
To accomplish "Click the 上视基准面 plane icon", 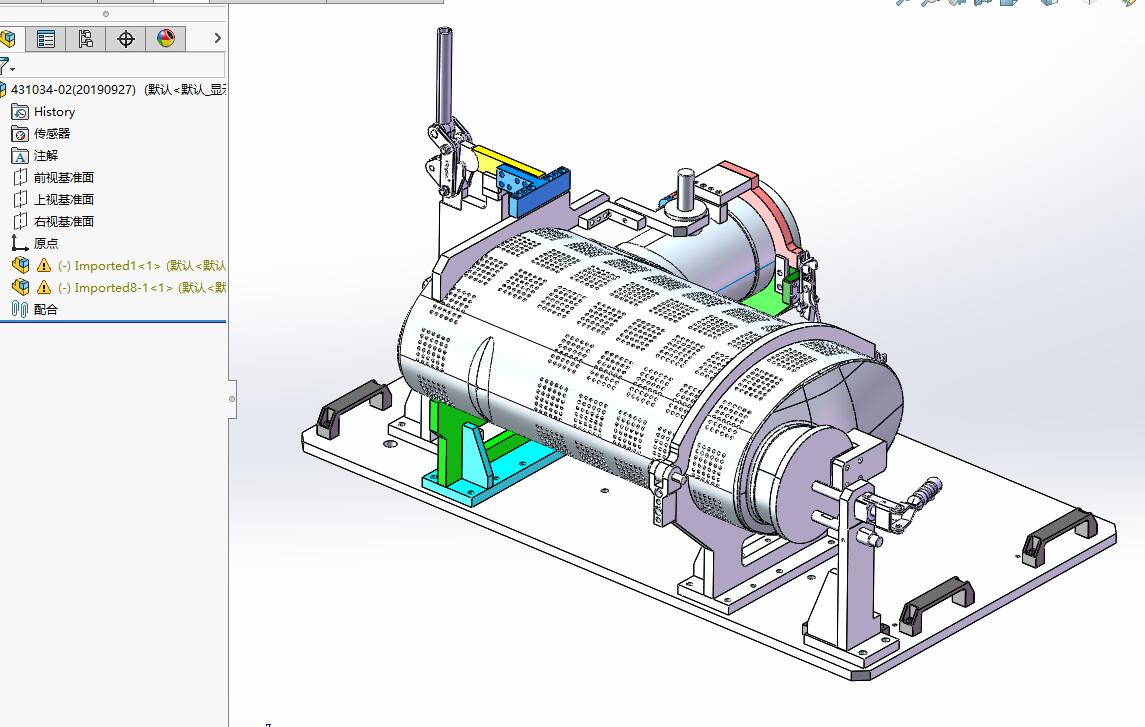I will pyautogui.click(x=20, y=199).
